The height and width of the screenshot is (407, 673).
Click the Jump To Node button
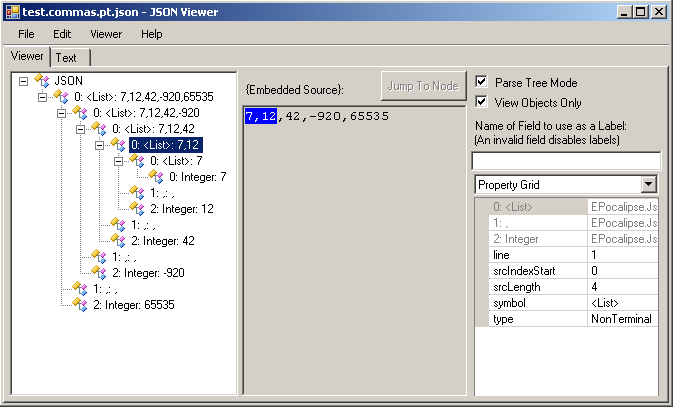[x=423, y=86]
